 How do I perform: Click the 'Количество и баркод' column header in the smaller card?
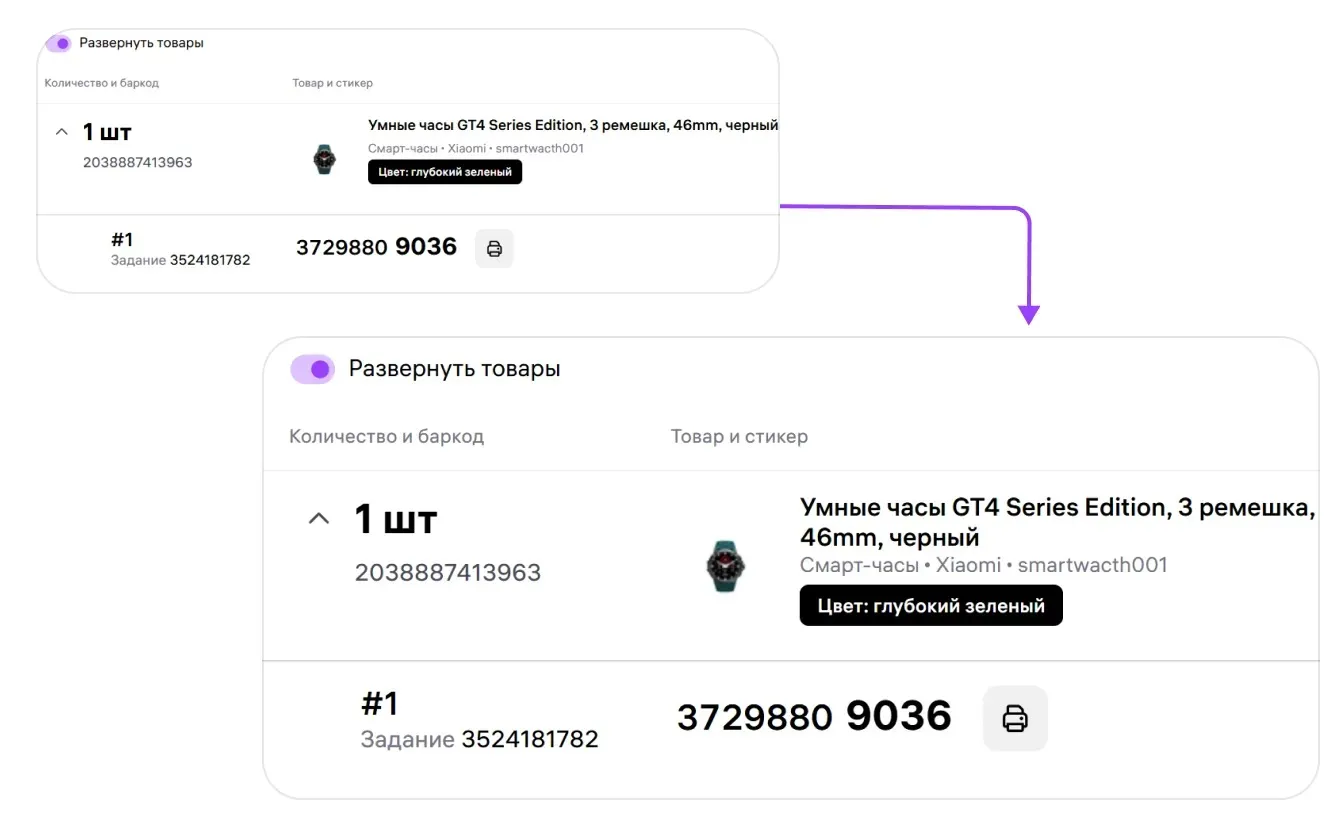[102, 83]
